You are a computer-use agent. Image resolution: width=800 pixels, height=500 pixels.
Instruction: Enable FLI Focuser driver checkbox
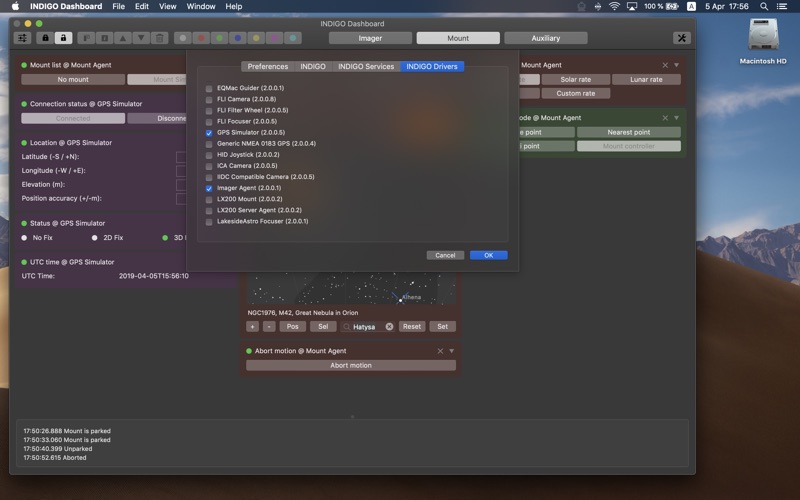209,122
